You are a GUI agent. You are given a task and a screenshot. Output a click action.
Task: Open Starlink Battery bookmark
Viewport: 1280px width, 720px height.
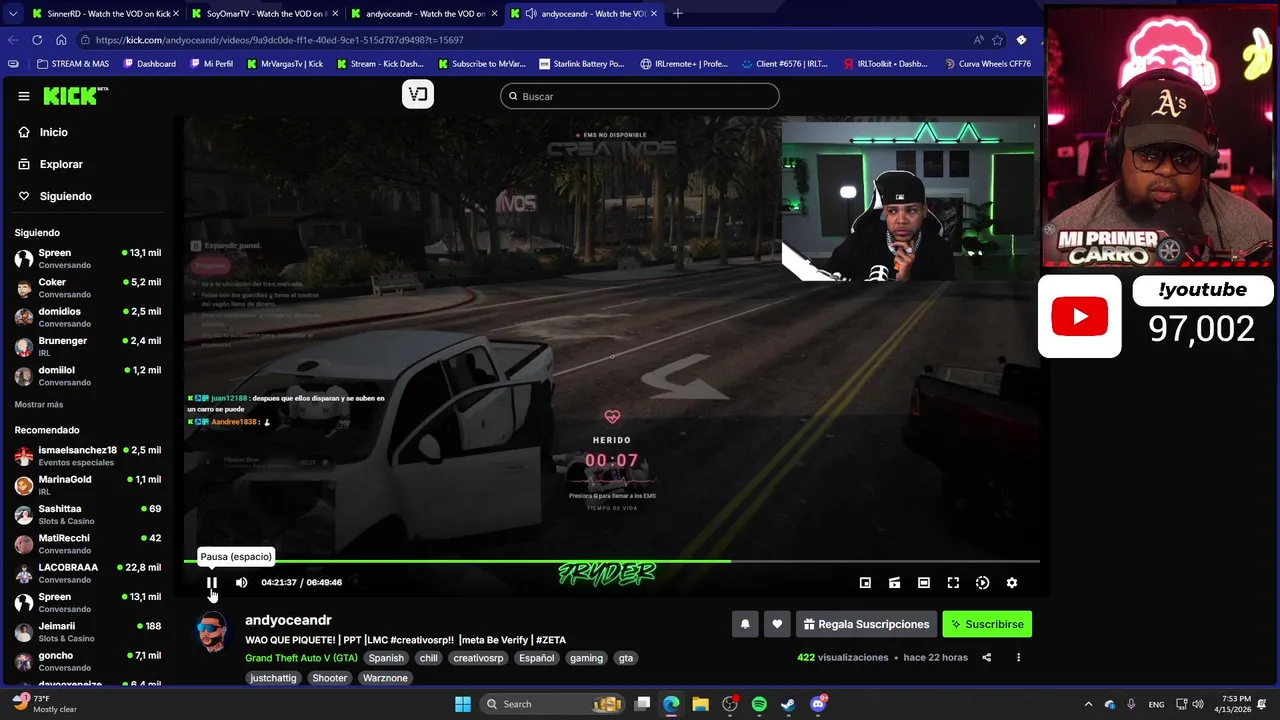(x=582, y=64)
